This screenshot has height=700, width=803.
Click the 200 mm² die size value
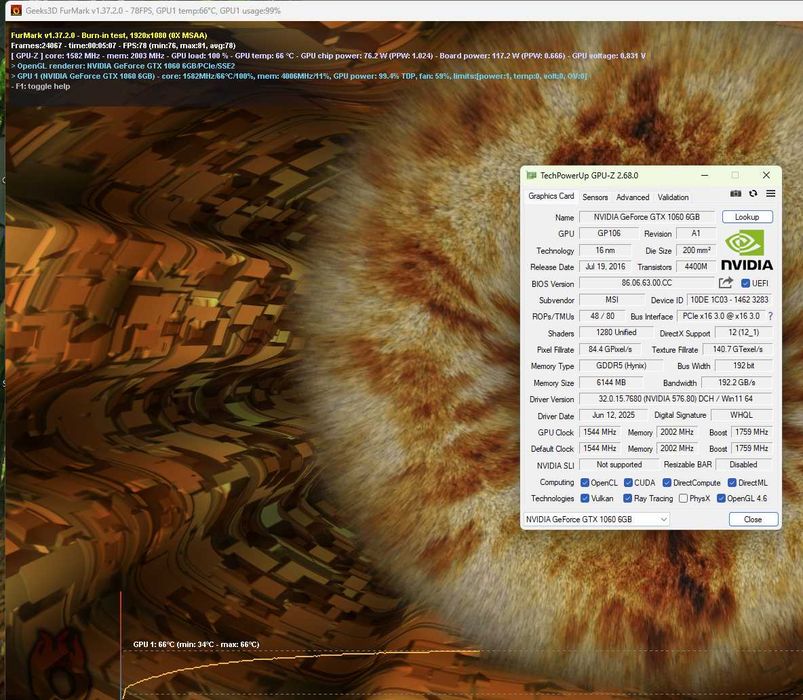(696, 250)
